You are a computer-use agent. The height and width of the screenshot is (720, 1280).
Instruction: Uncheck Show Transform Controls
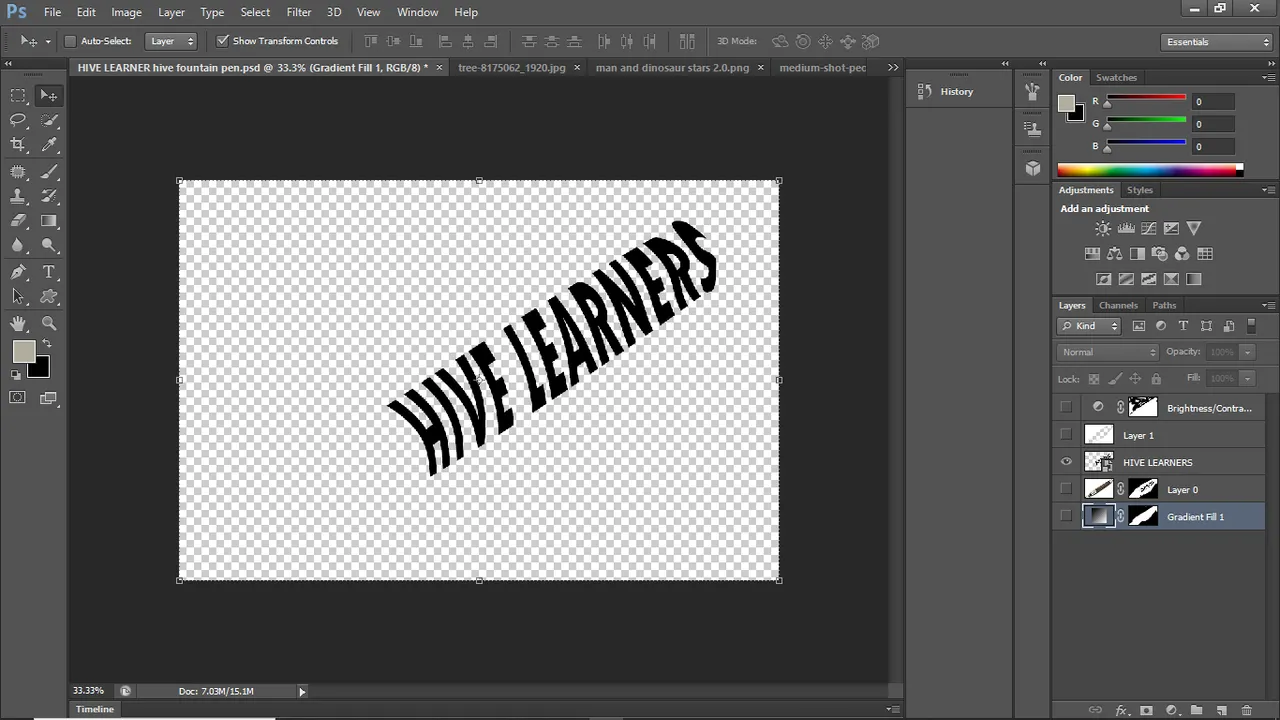pyautogui.click(x=223, y=42)
